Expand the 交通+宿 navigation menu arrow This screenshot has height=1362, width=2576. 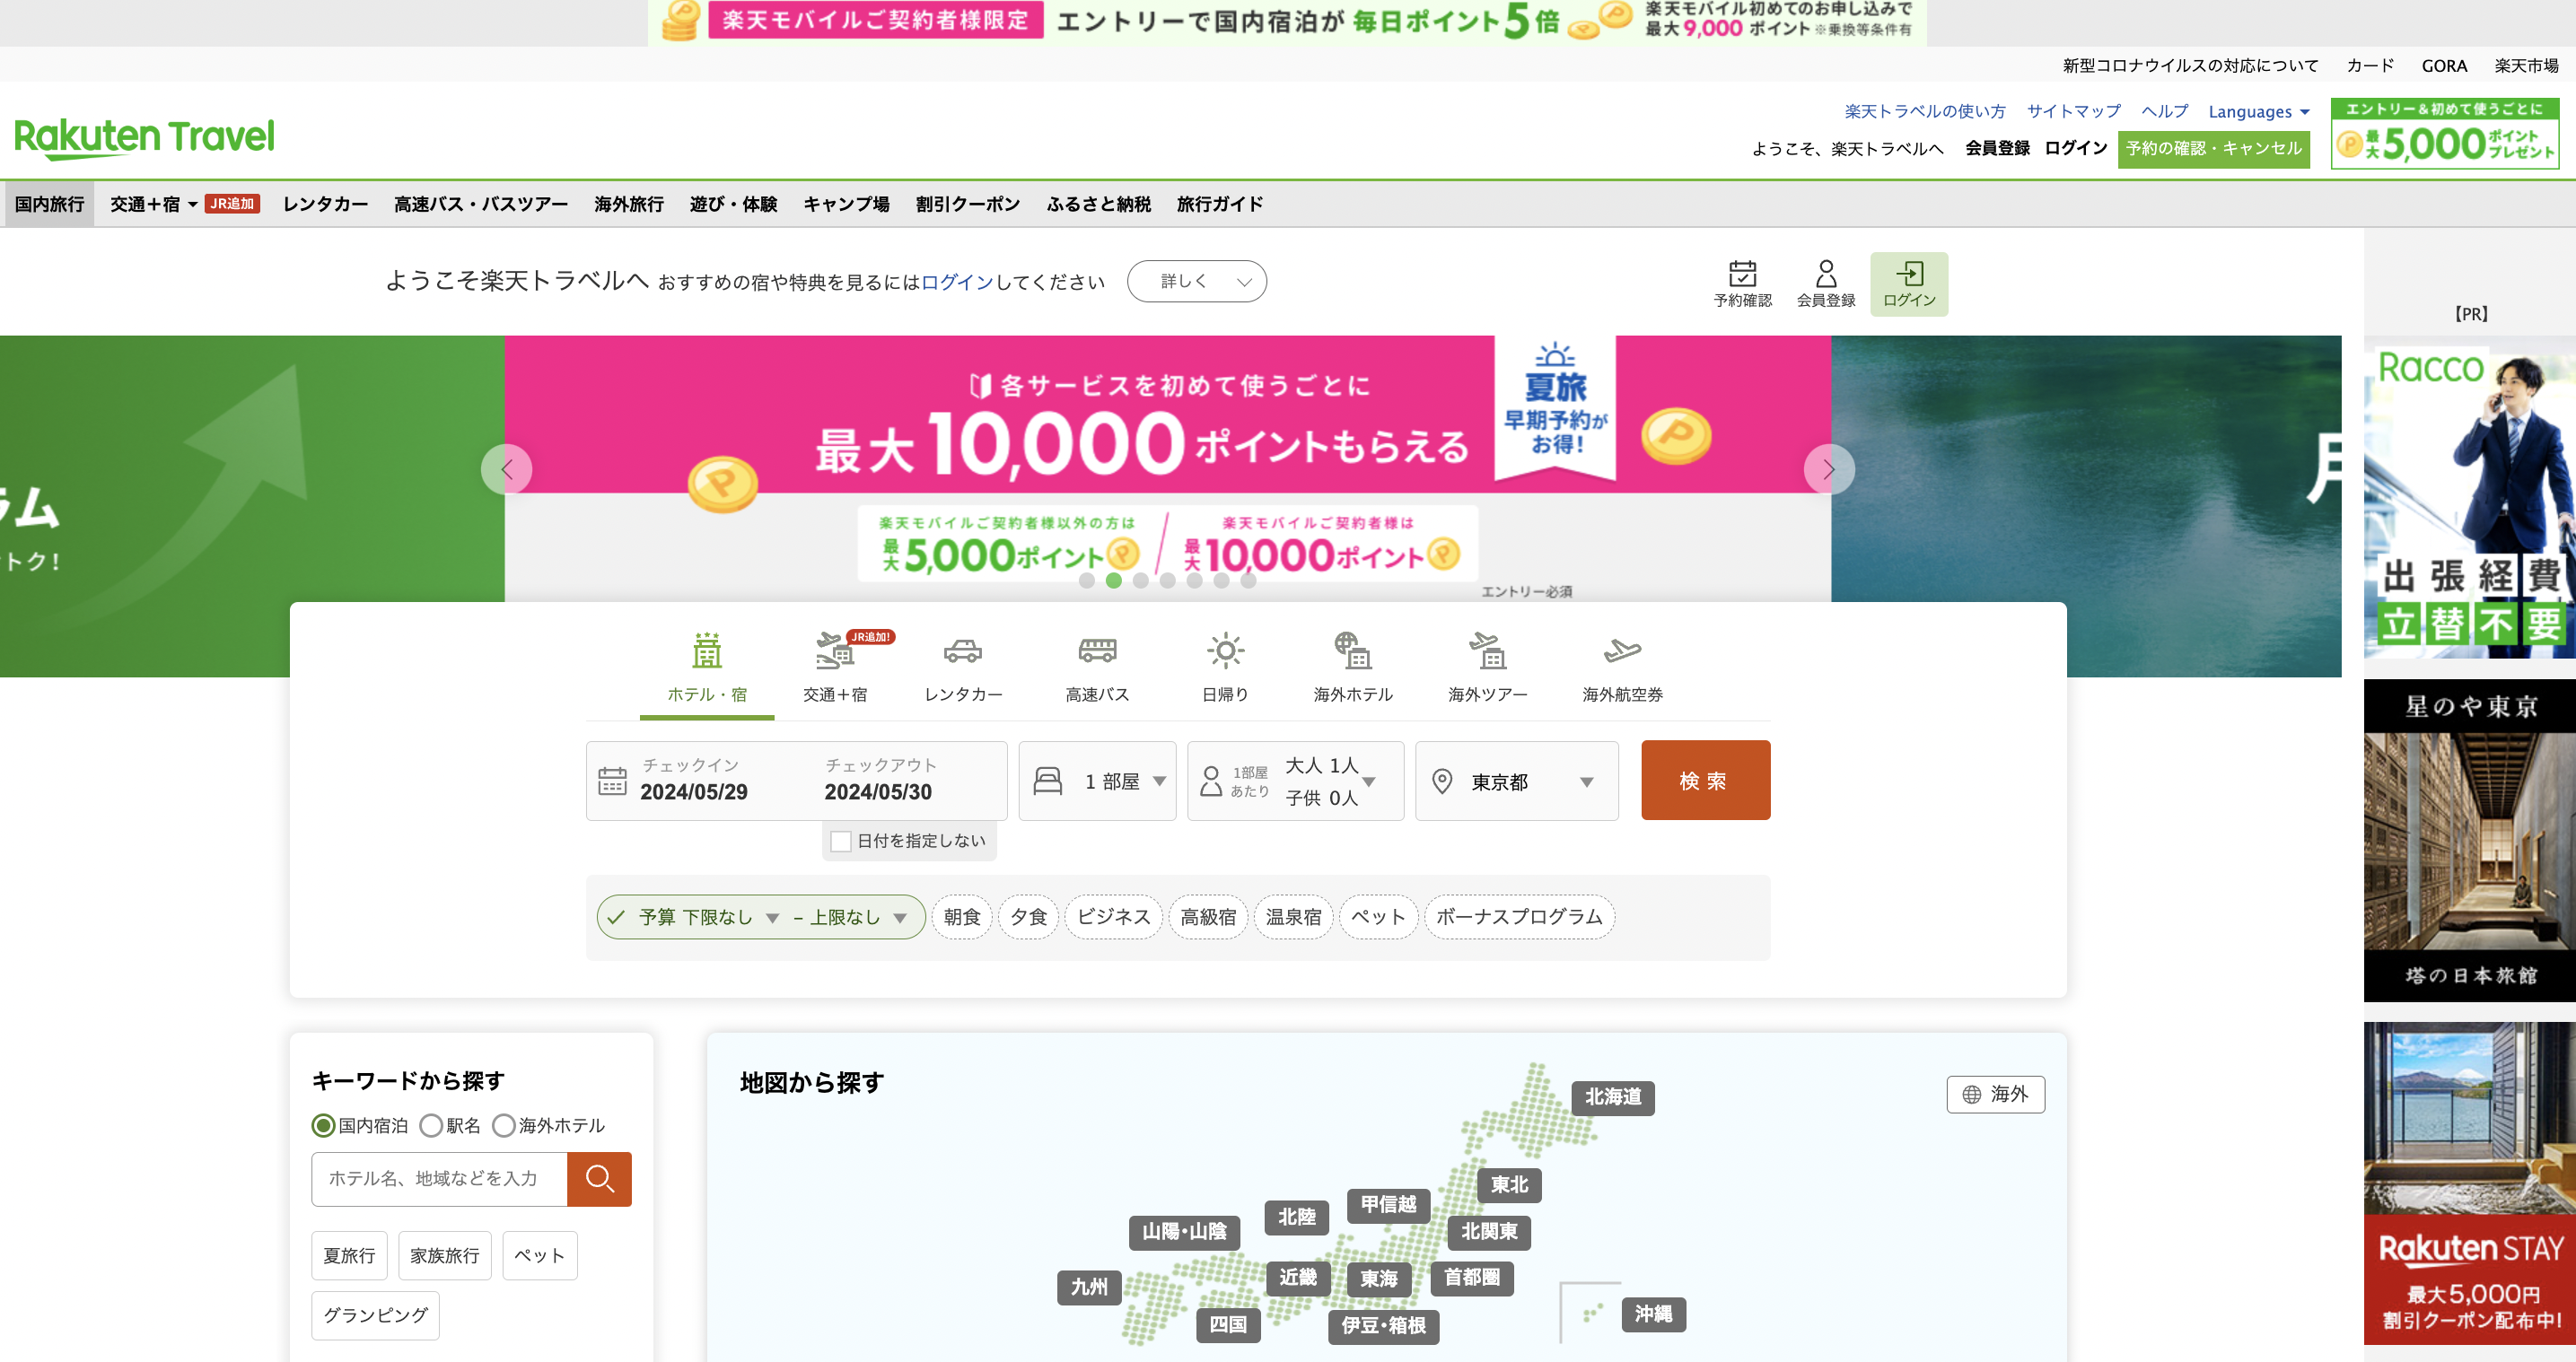tap(192, 204)
